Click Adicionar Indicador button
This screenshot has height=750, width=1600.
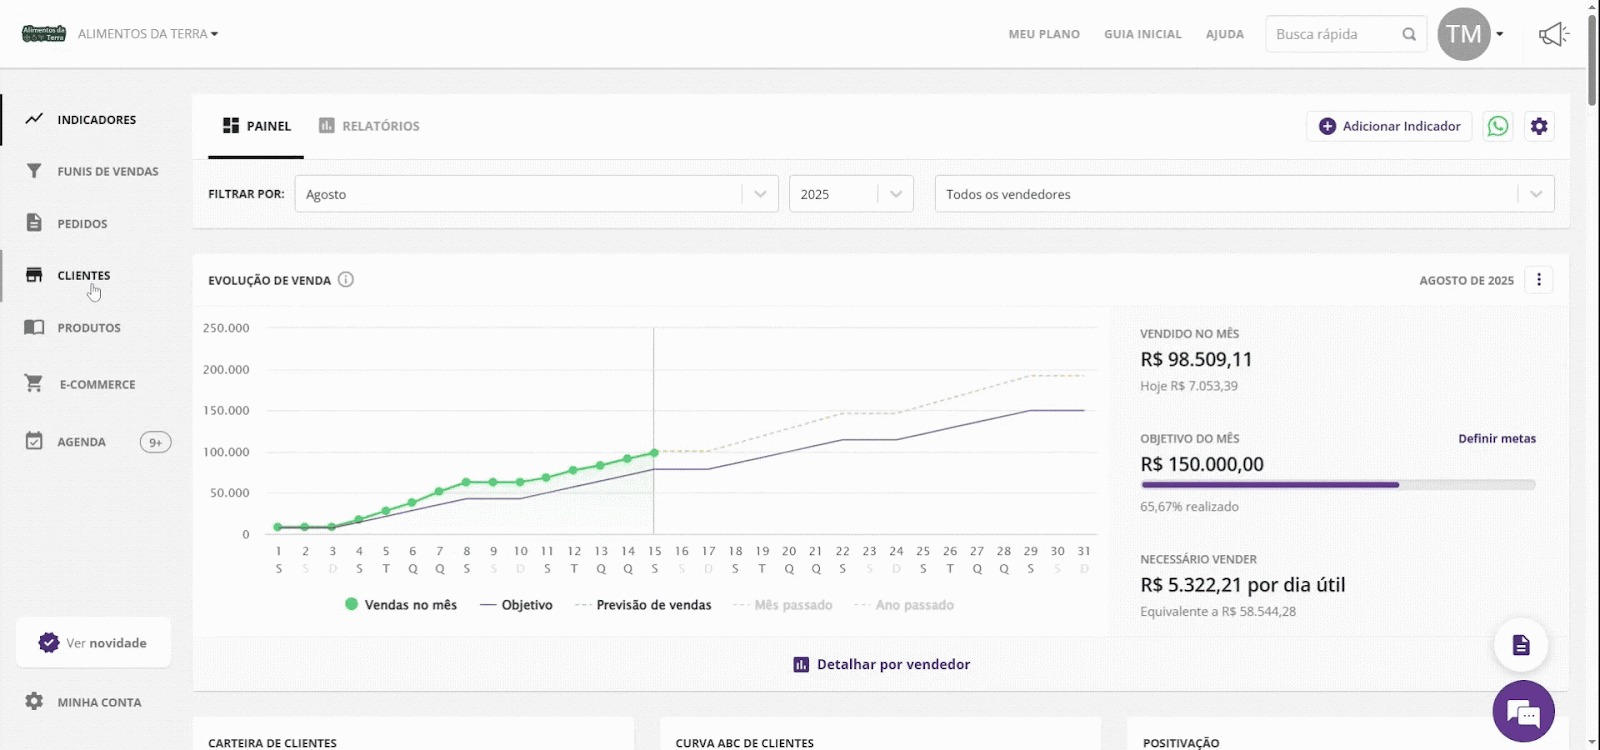pyautogui.click(x=1389, y=126)
